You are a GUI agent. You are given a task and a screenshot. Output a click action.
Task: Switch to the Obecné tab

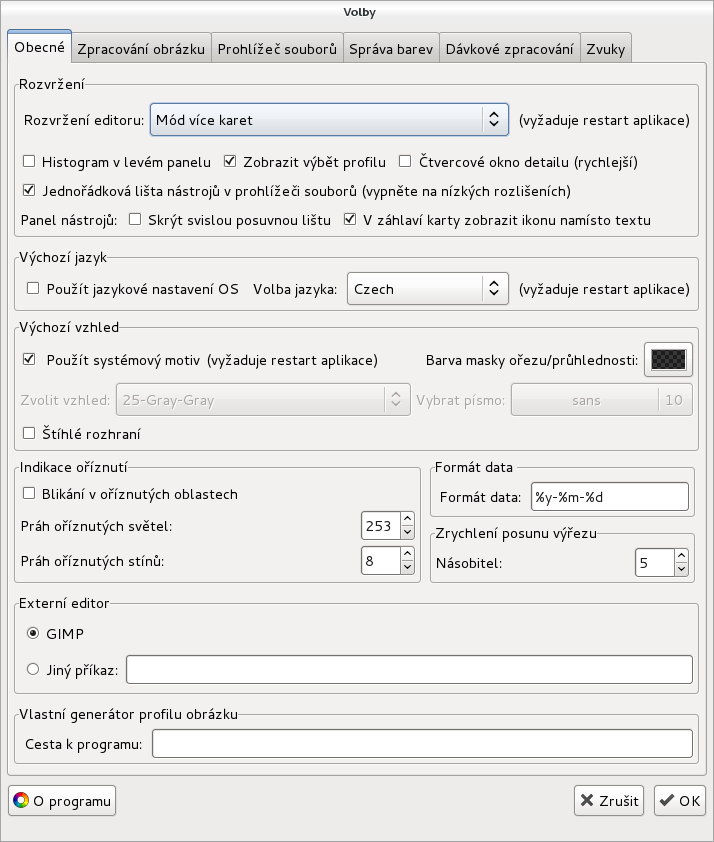coord(39,47)
